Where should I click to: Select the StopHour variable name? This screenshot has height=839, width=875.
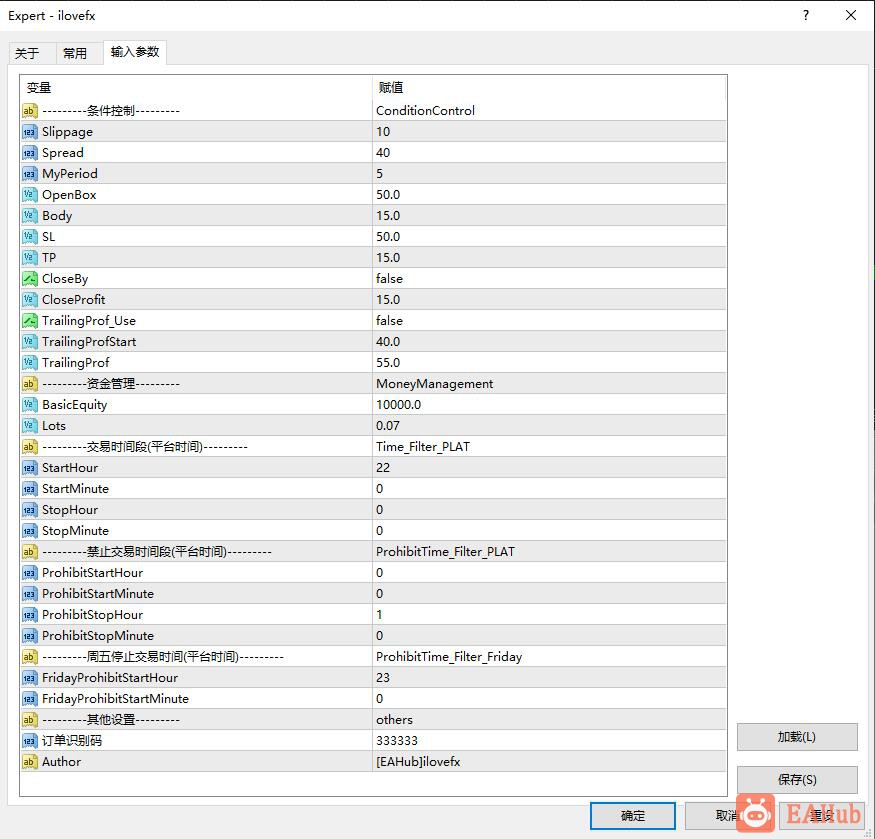70,510
